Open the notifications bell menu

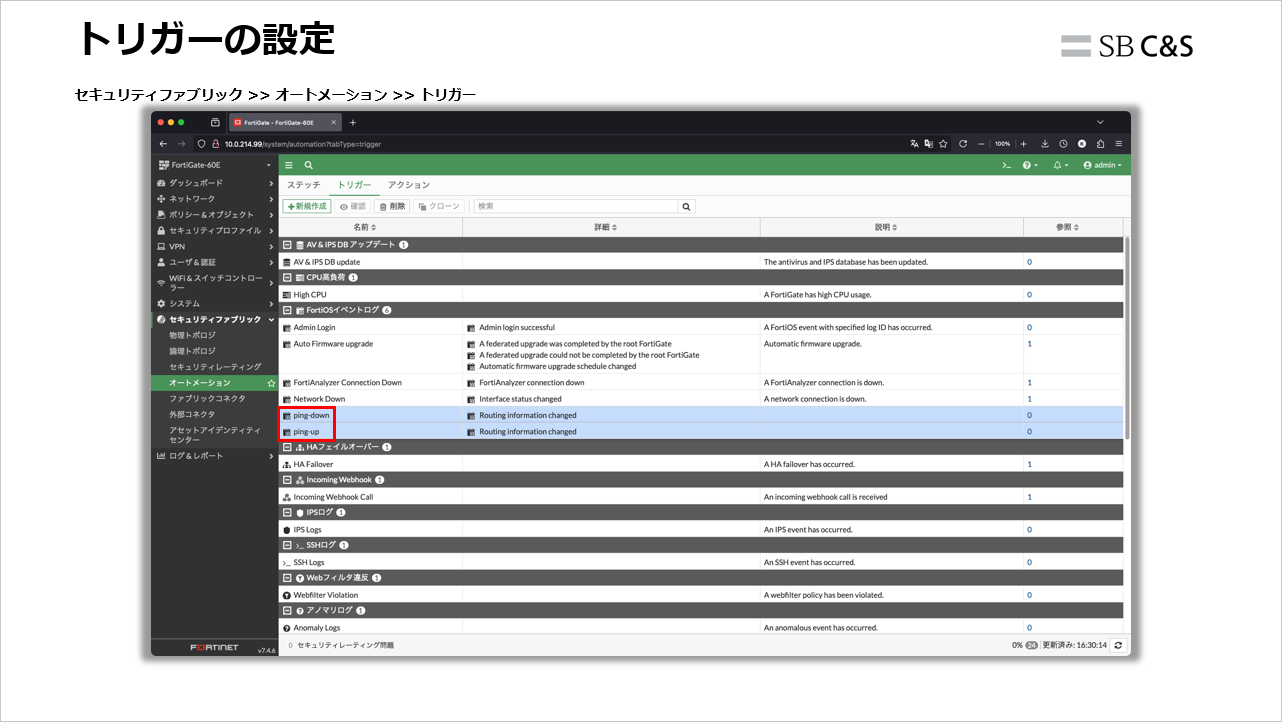click(1061, 165)
